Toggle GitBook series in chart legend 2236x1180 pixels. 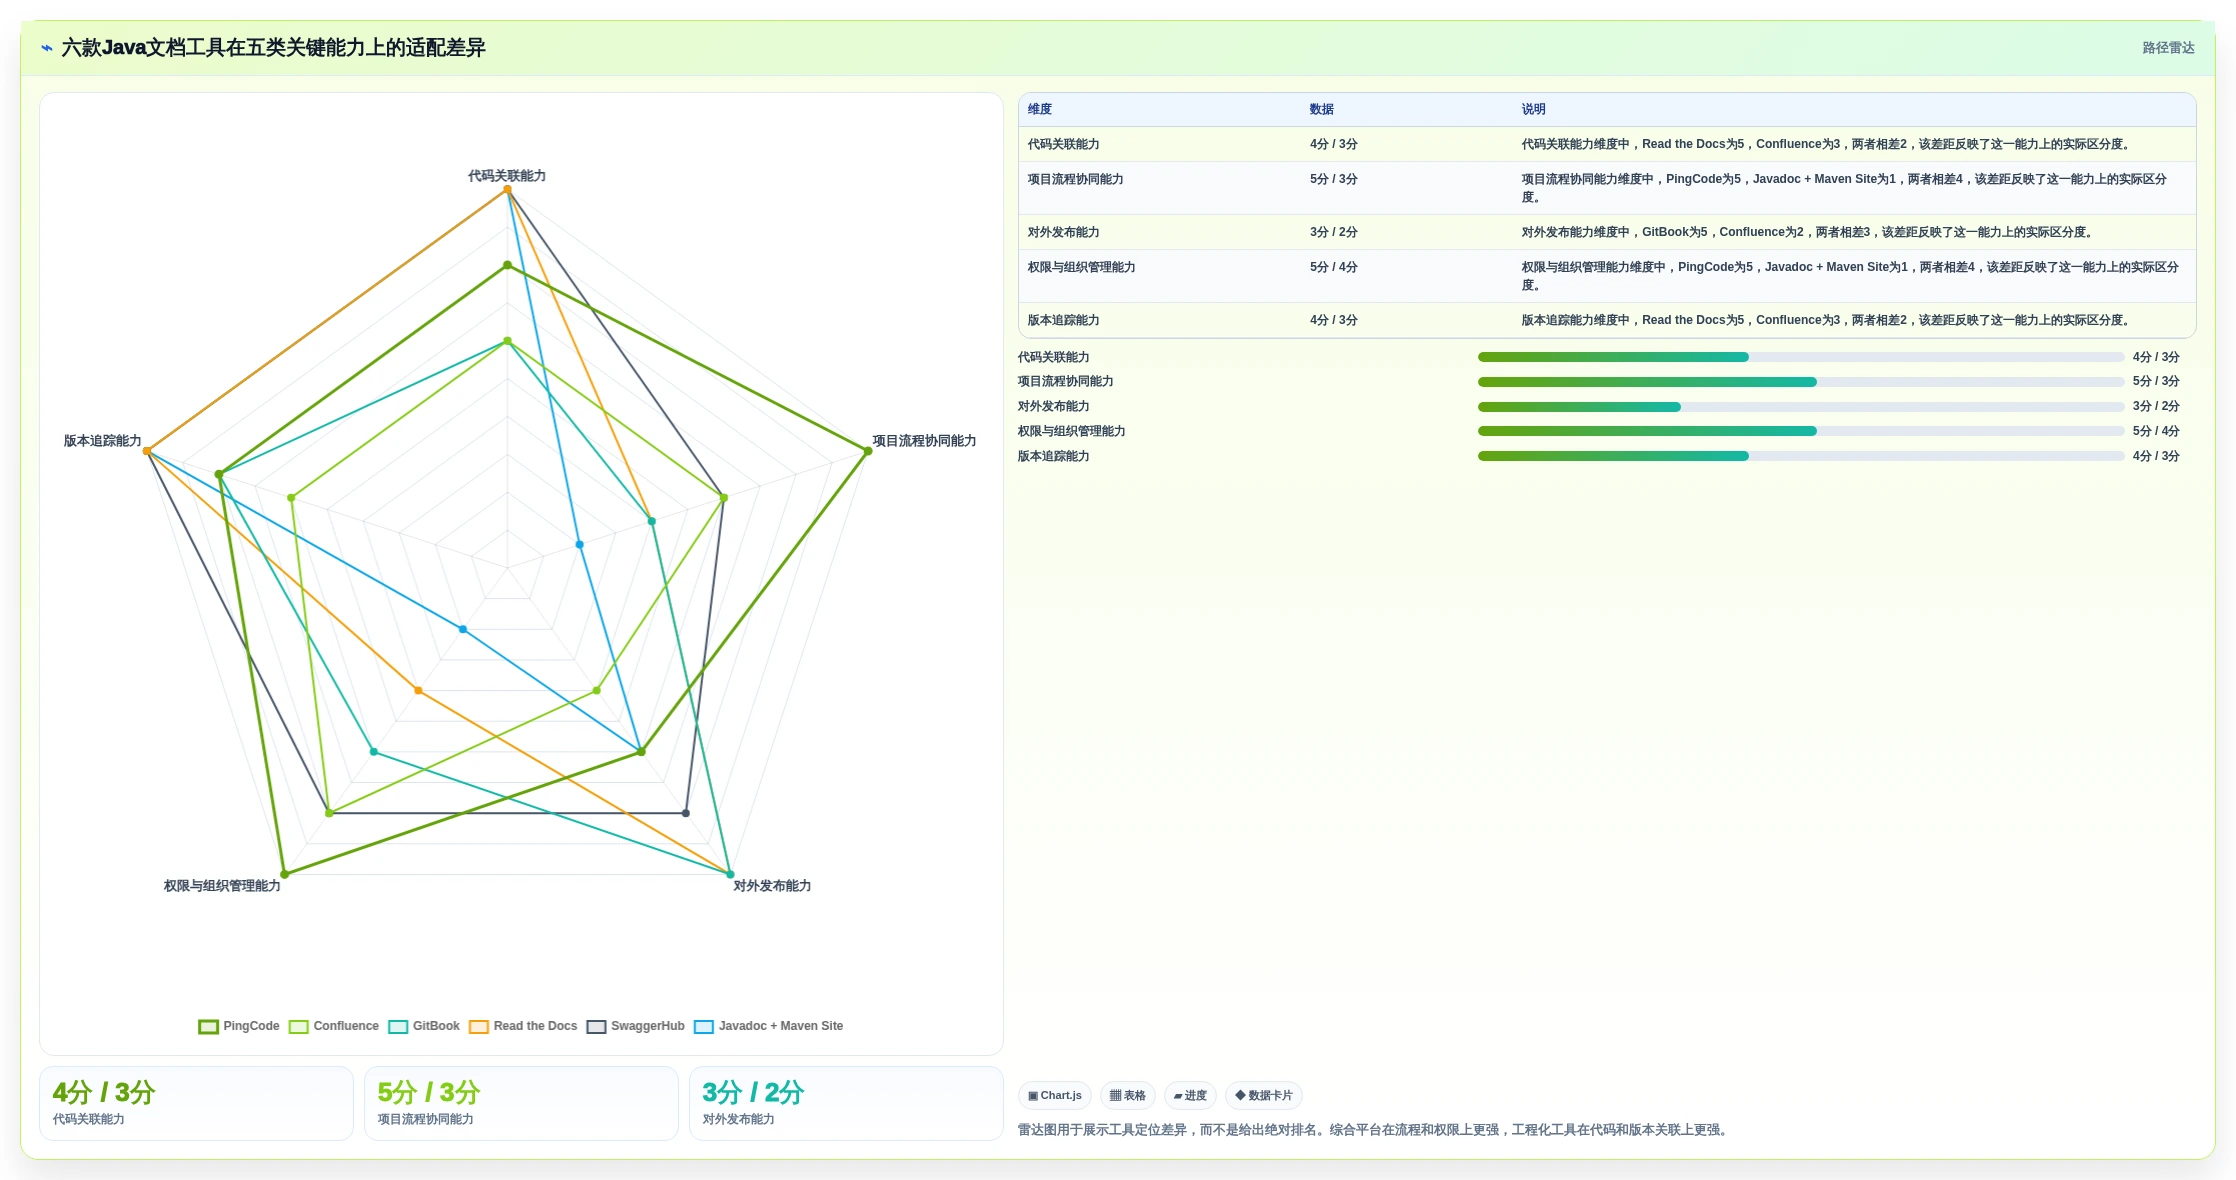click(x=424, y=1026)
